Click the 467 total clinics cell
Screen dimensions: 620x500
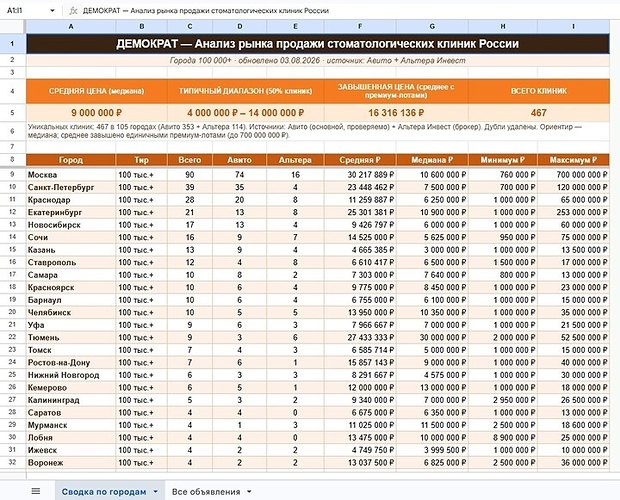[539, 113]
